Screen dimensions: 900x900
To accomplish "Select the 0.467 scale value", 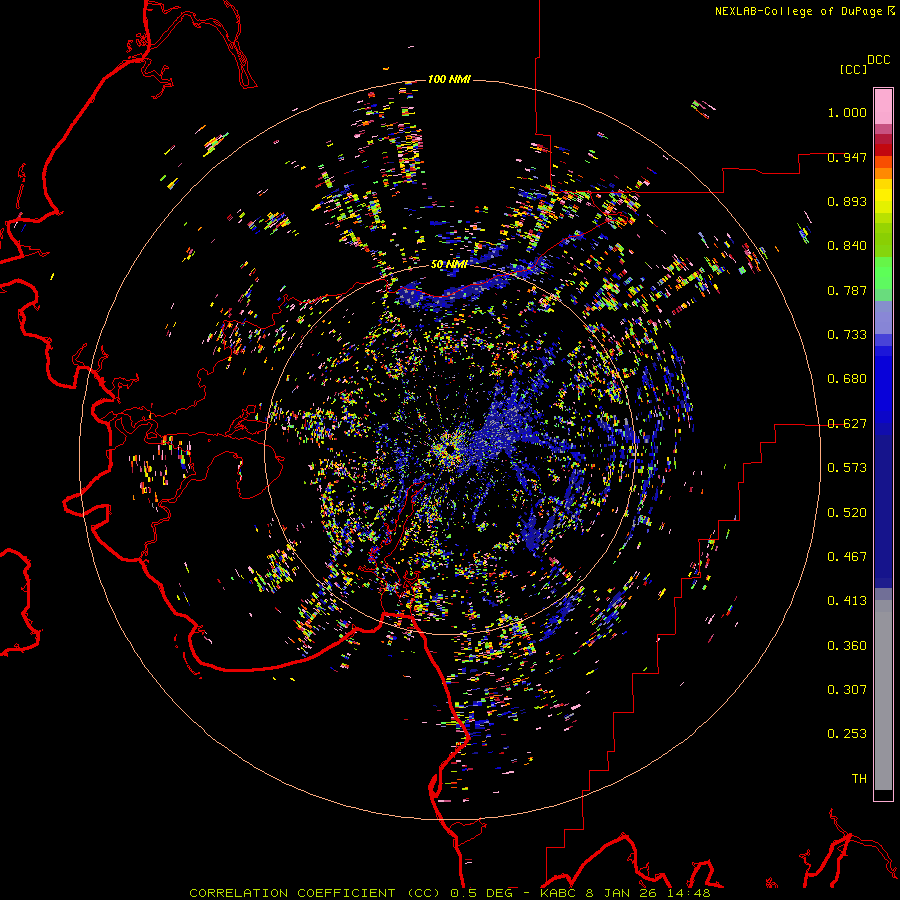I will 847,557.
